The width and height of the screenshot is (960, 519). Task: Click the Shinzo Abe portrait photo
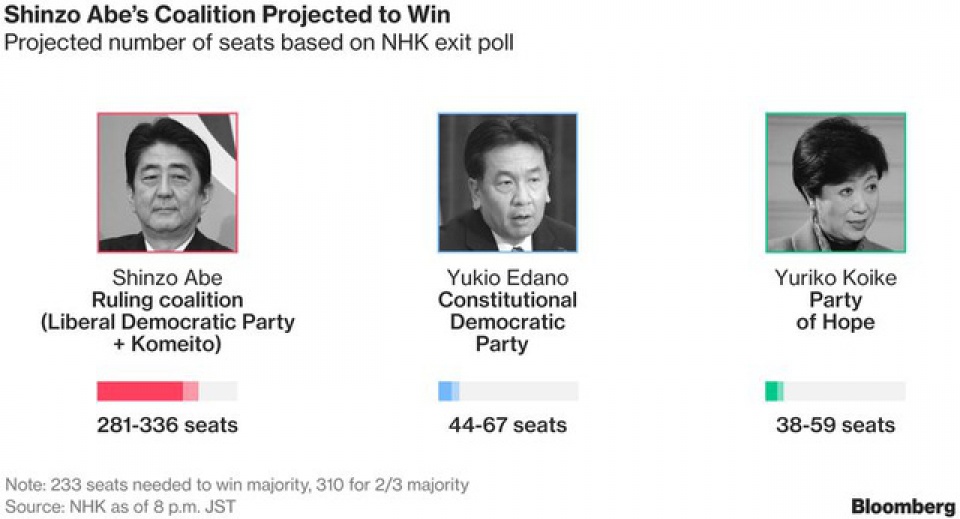tap(167, 182)
